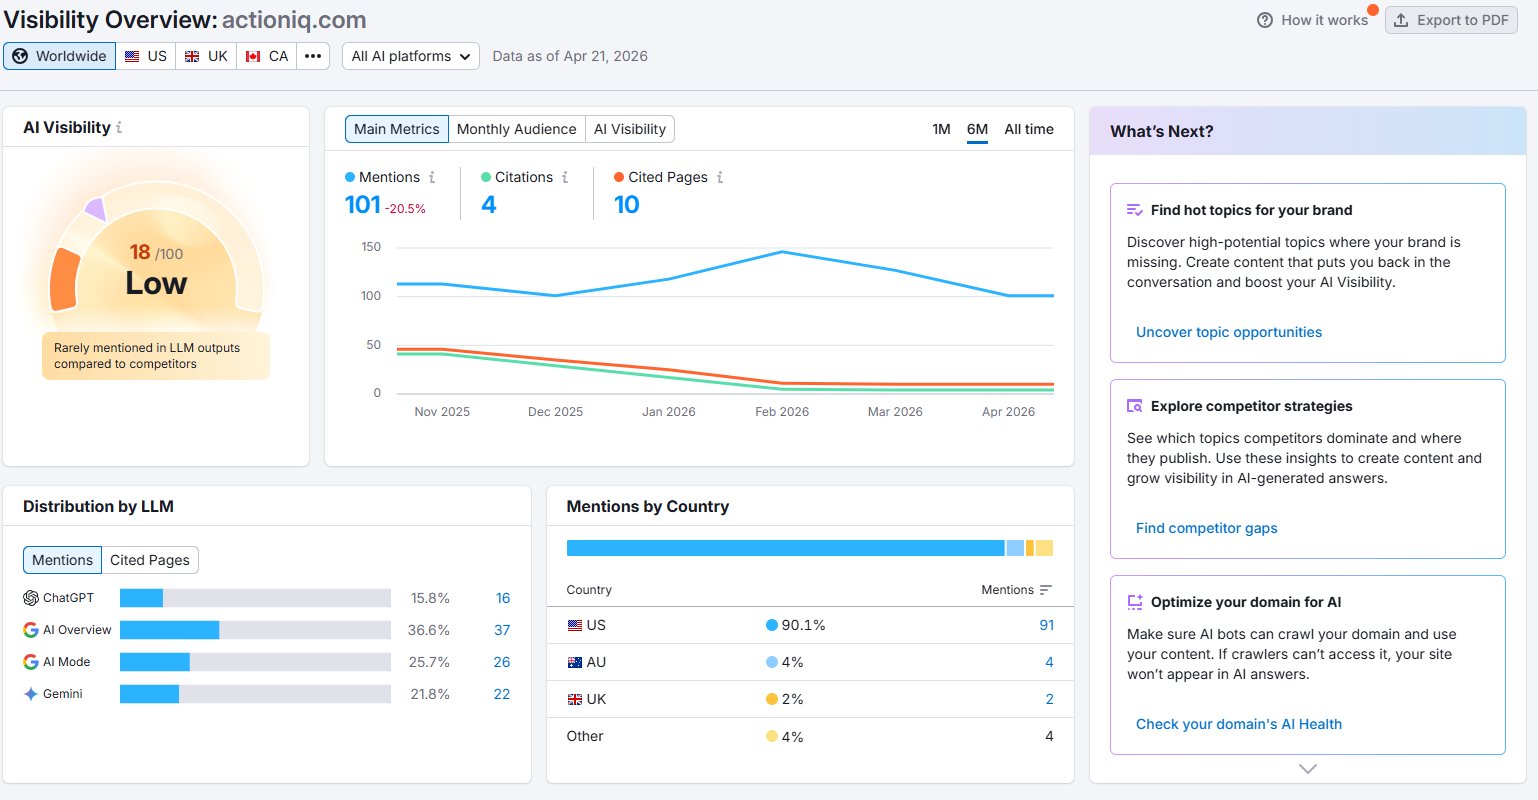Click the US blue color dot at 90.1%
The width and height of the screenshot is (1538, 800).
[771, 625]
